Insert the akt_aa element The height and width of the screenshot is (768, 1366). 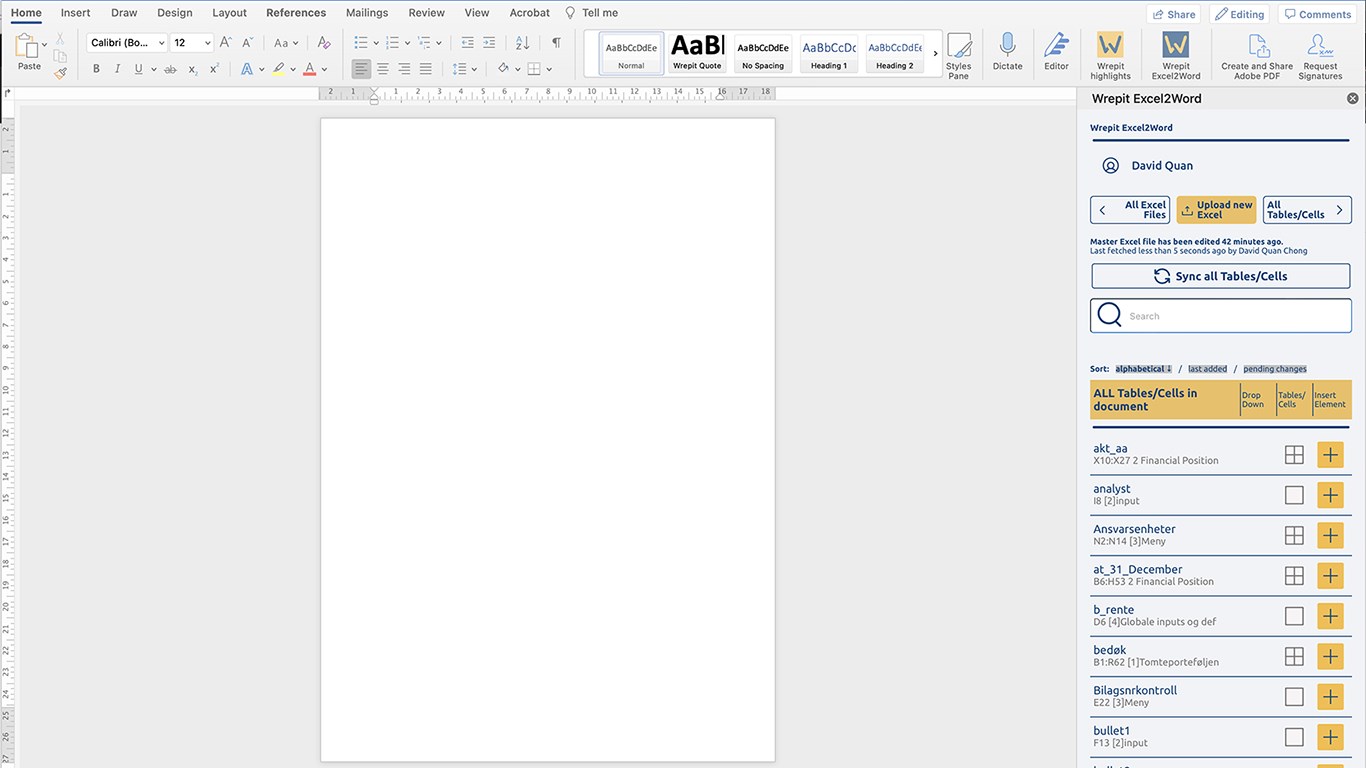tap(1330, 455)
